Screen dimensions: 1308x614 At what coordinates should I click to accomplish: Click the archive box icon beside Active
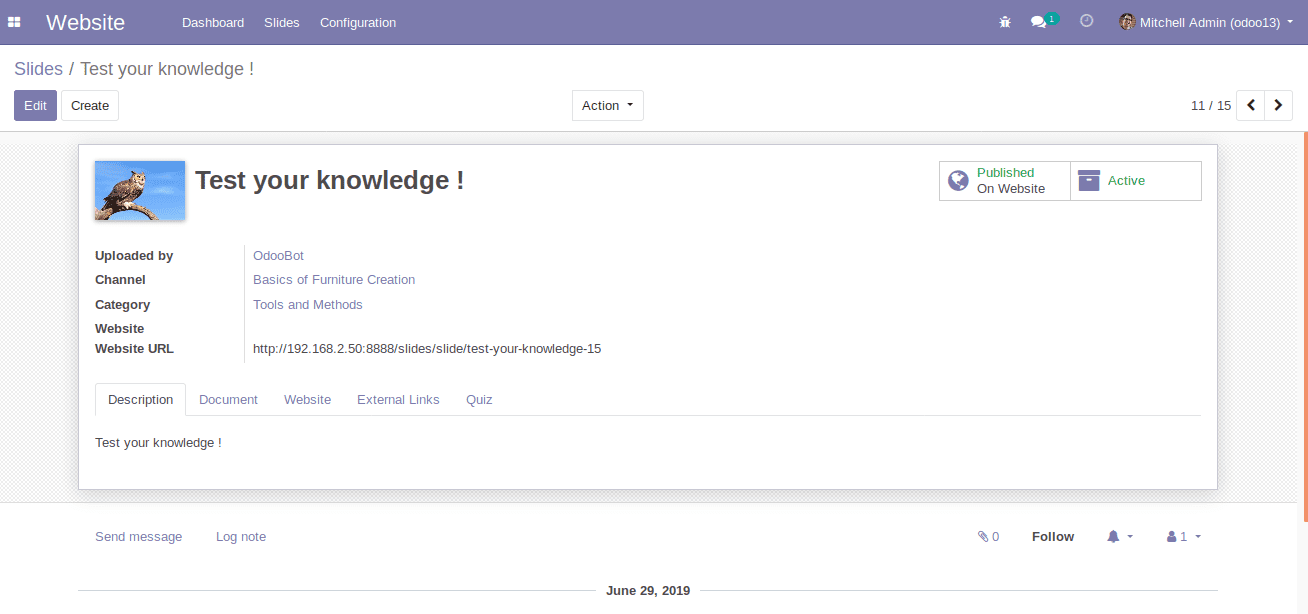click(x=1089, y=181)
